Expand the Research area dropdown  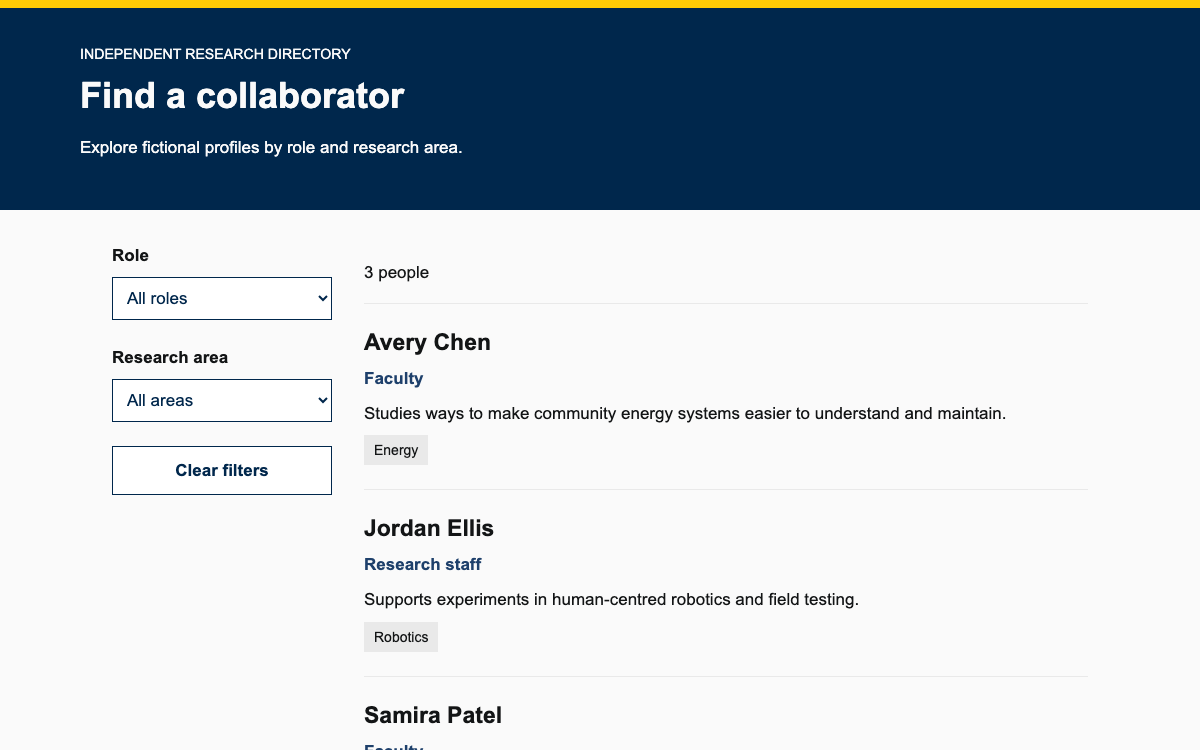(x=221, y=400)
